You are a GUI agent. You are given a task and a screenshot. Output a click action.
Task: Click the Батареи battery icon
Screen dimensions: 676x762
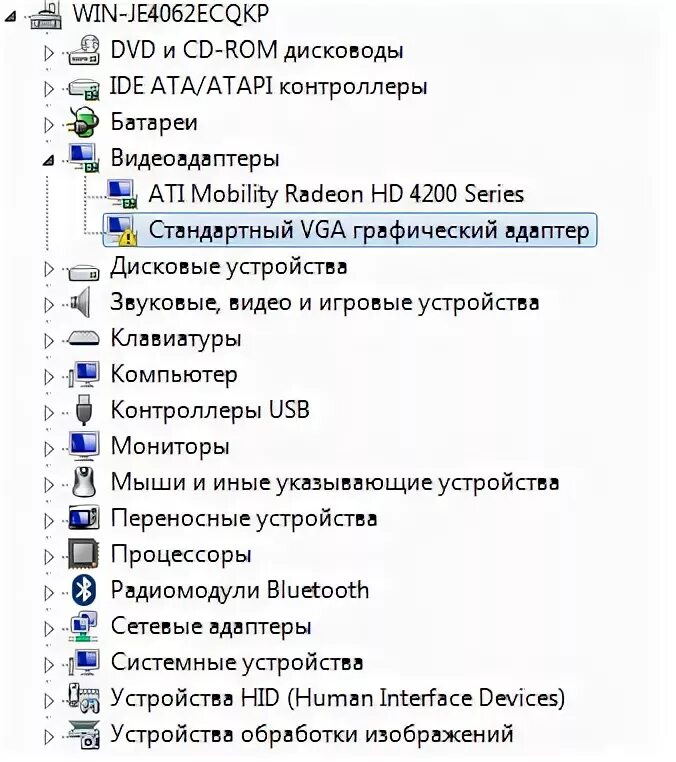click(x=84, y=122)
